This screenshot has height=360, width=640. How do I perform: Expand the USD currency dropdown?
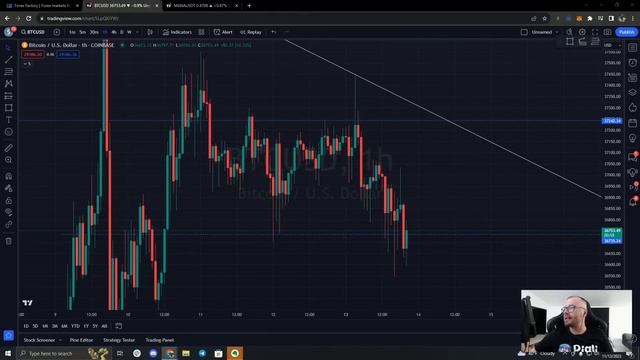[611, 45]
